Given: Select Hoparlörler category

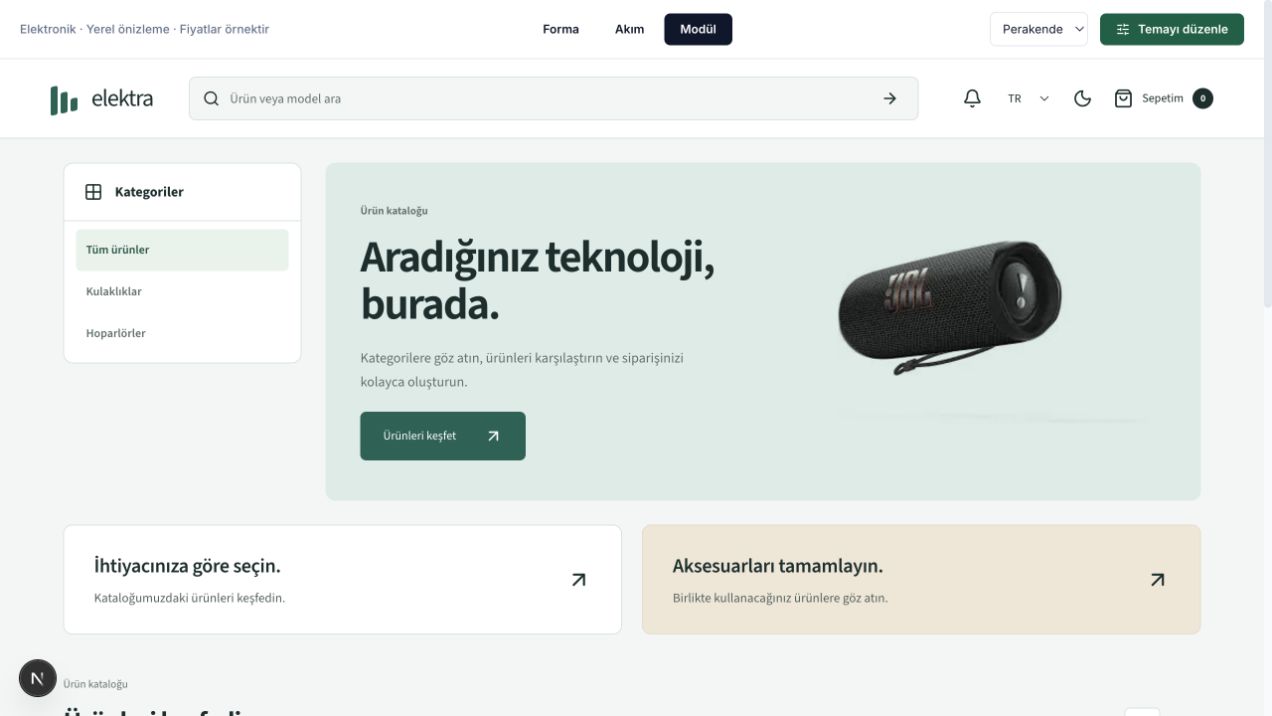Looking at the screenshot, I should click(x=182, y=333).
